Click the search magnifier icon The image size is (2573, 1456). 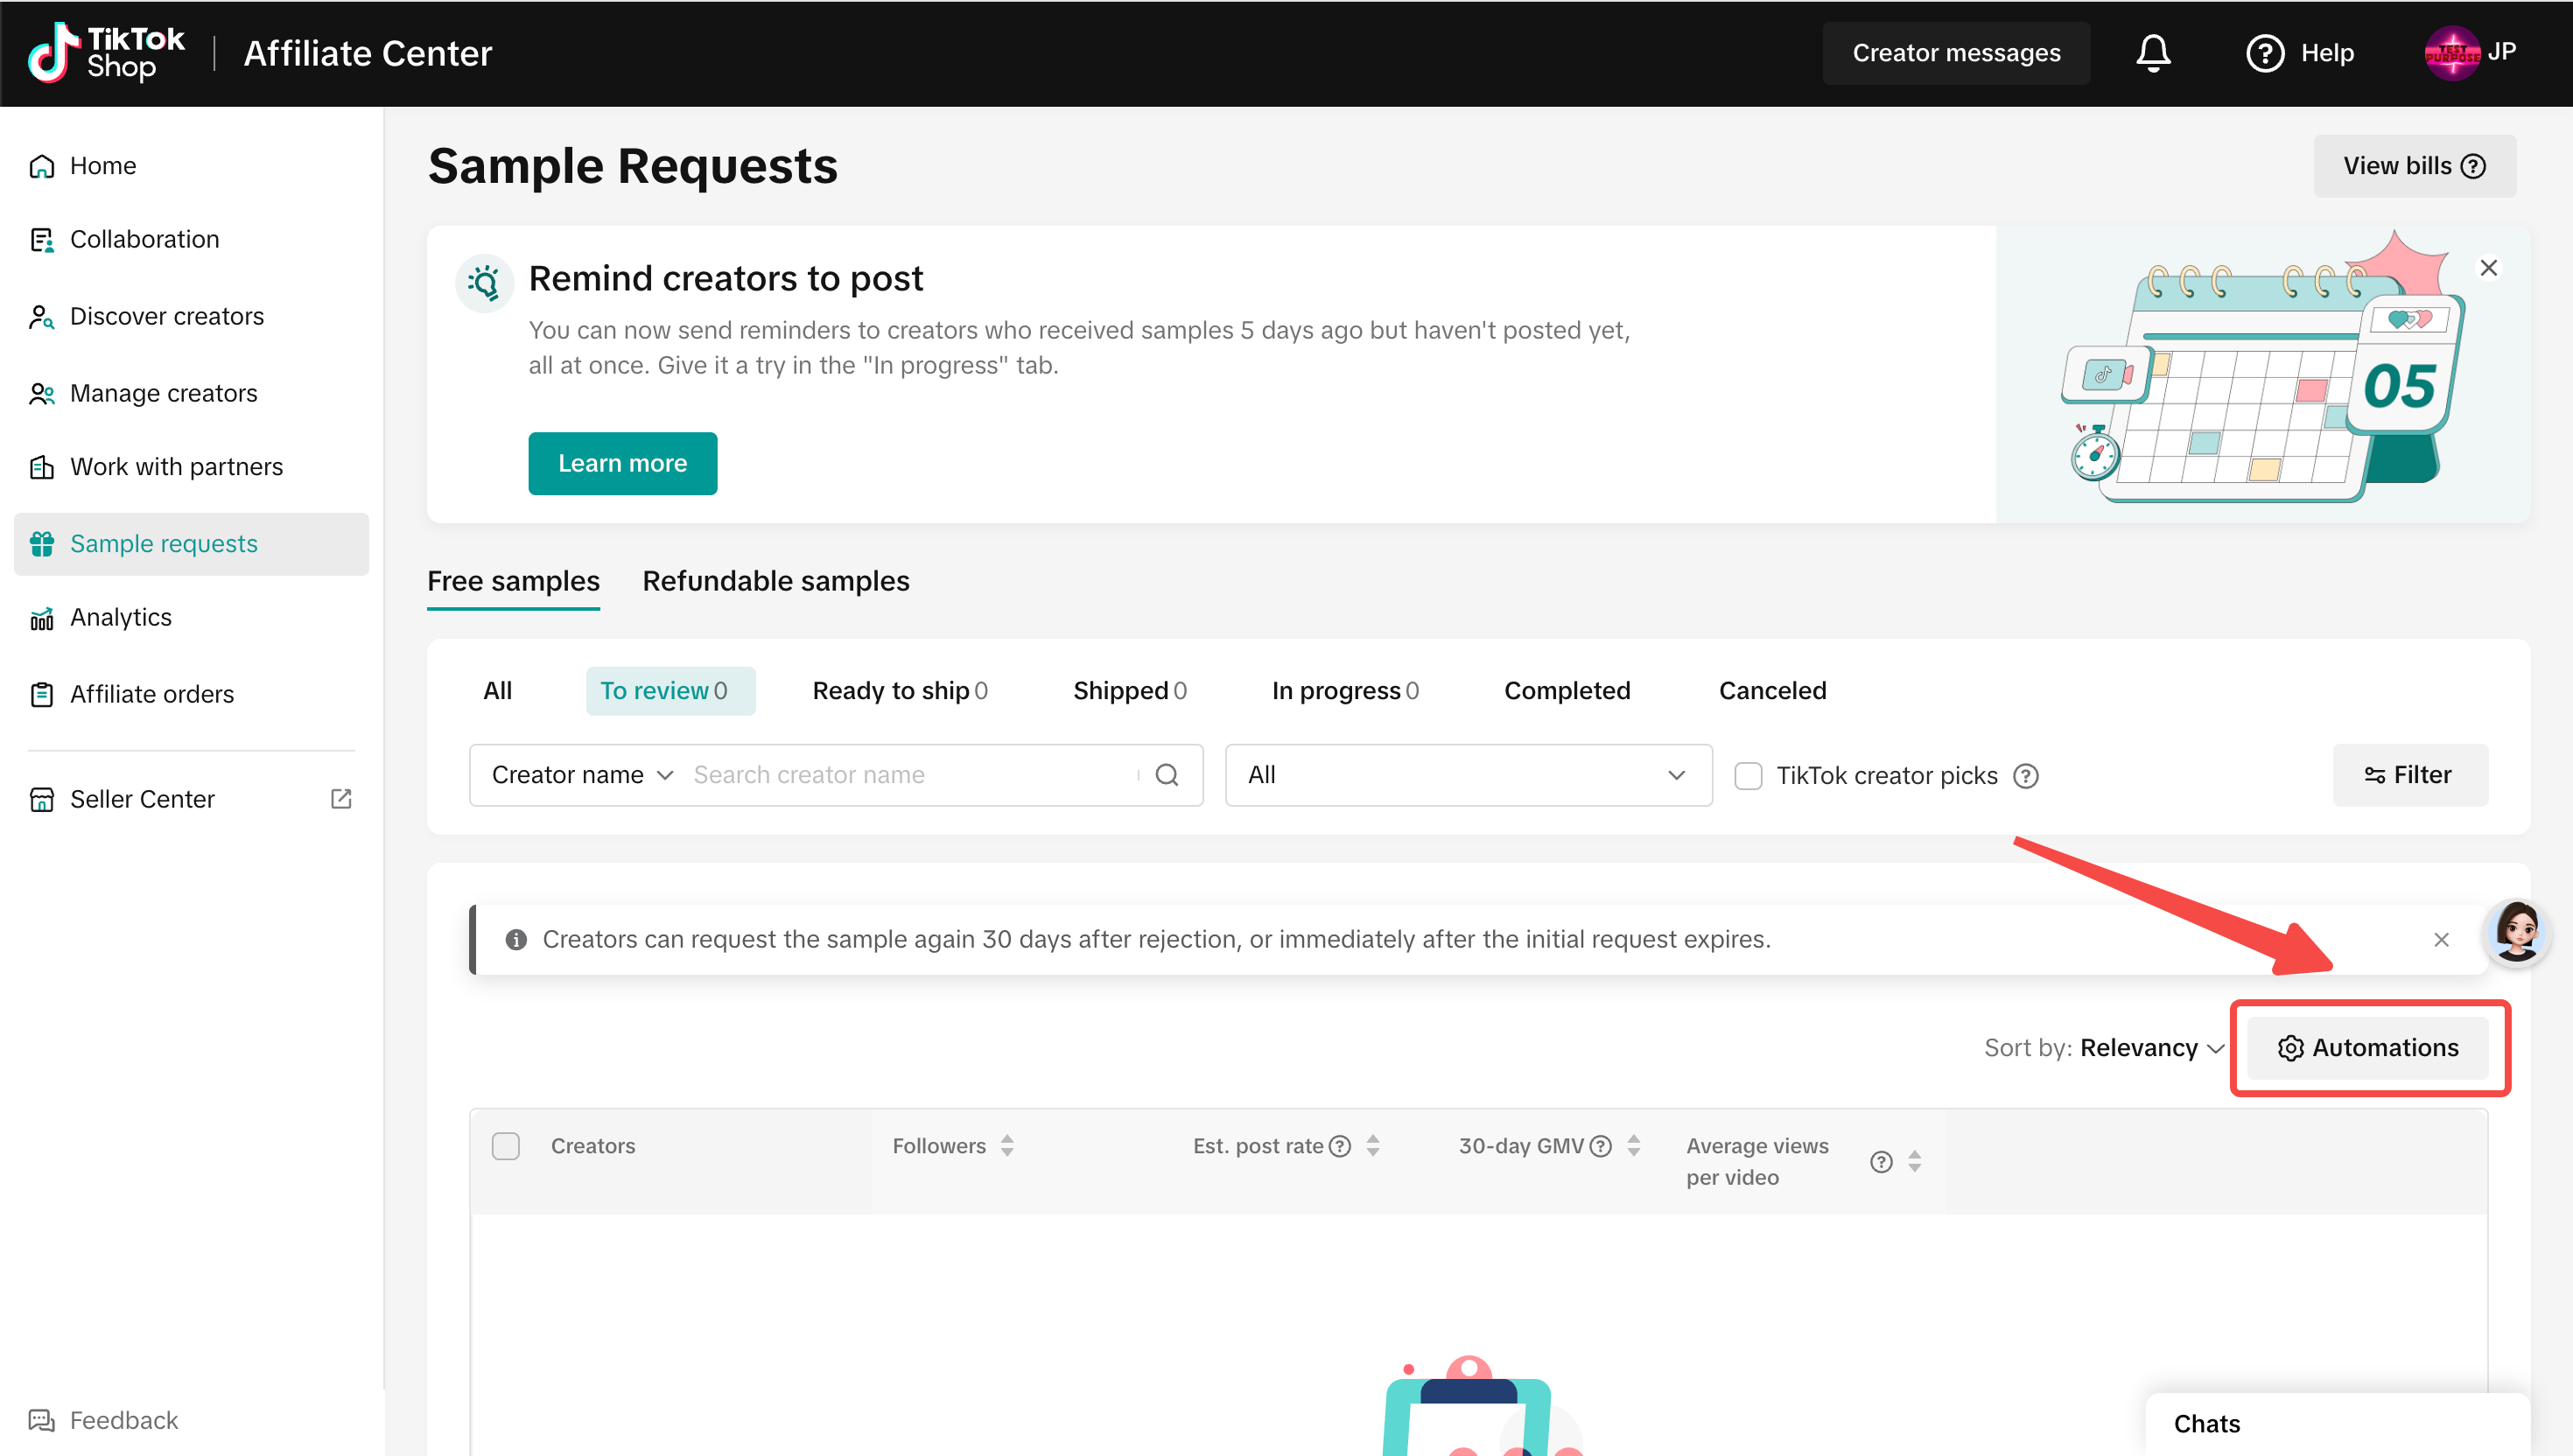click(1167, 775)
